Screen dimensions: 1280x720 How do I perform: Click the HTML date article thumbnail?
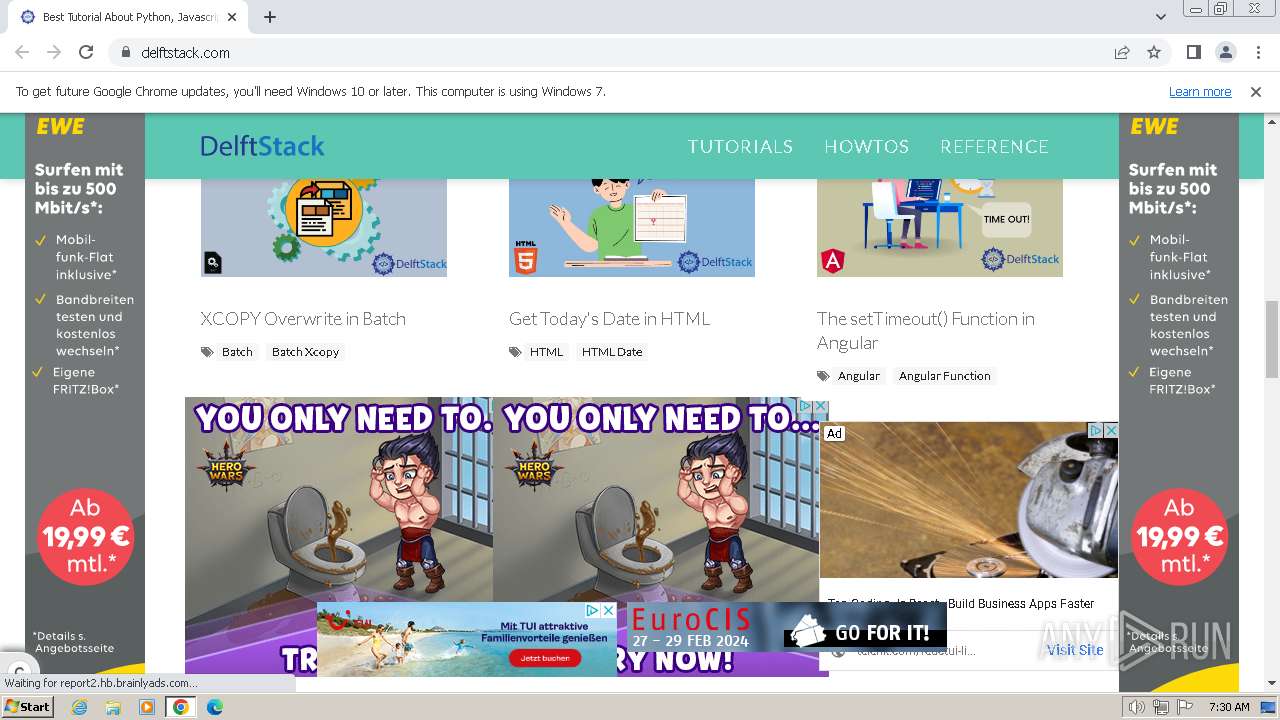click(x=631, y=228)
